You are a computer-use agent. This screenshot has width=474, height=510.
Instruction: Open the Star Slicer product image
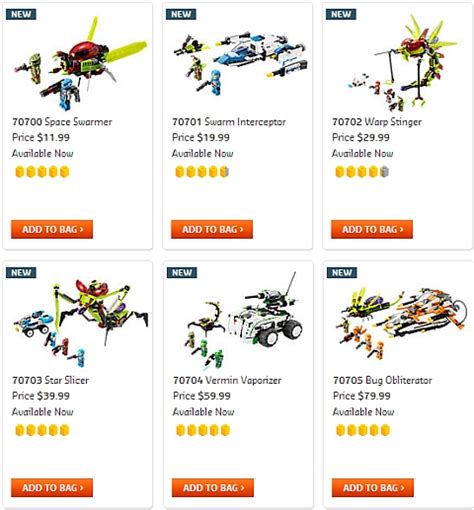click(81, 322)
